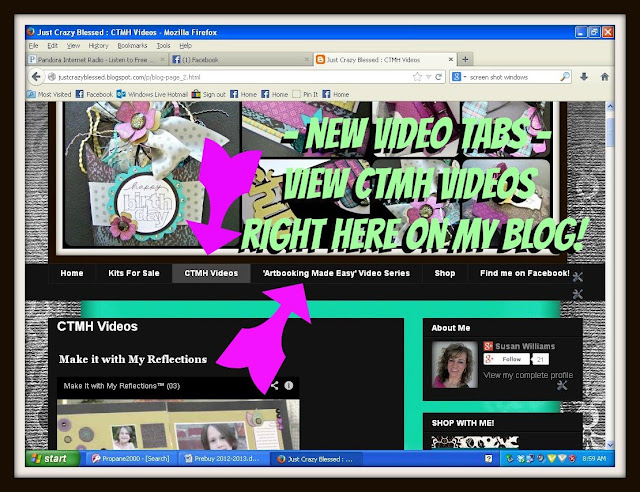Play the Make It with My Reflections video
Image resolution: width=640 pixels, height=492 pixels.
pos(178,425)
